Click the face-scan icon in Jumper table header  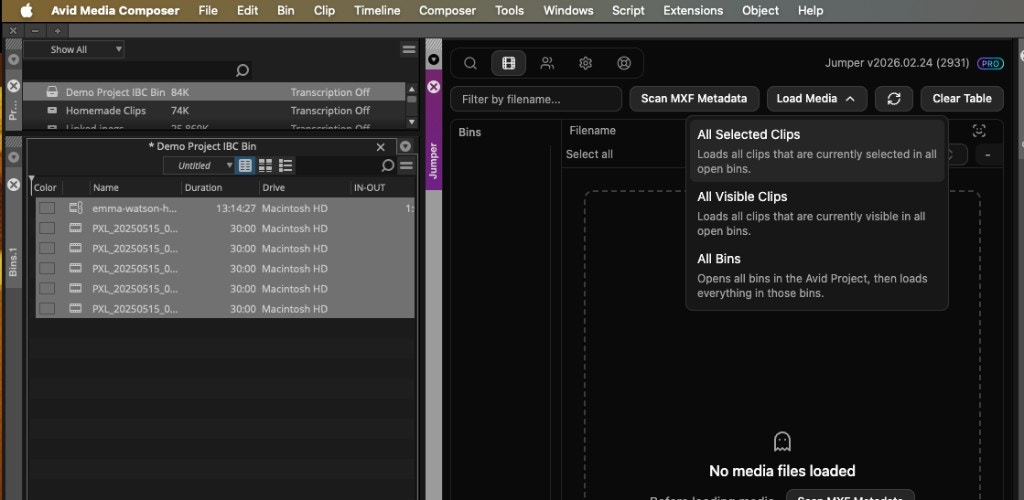tap(978, 131)
